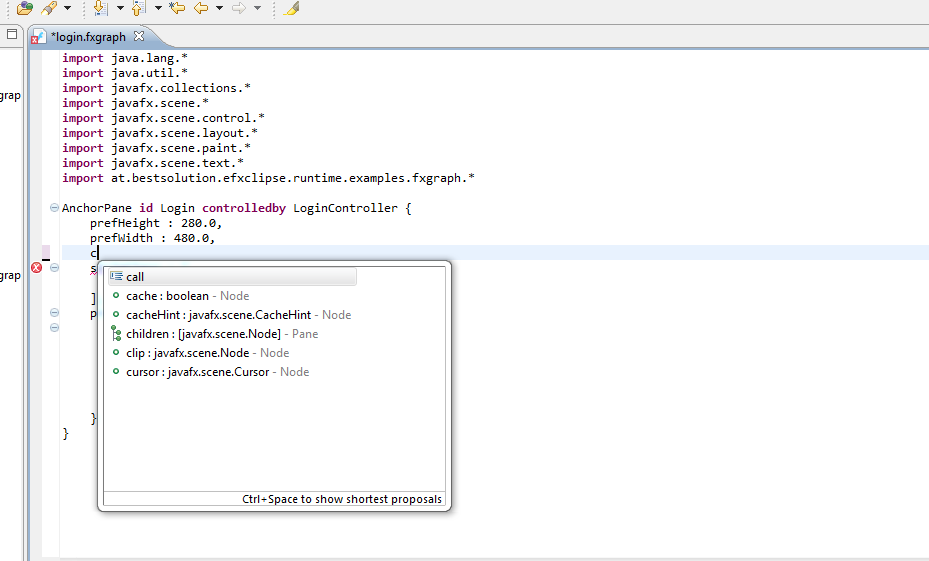Viewport: 929px width, 561px height.
Task: Click the 'import java.lang.*' line
Action: point(125,58)
